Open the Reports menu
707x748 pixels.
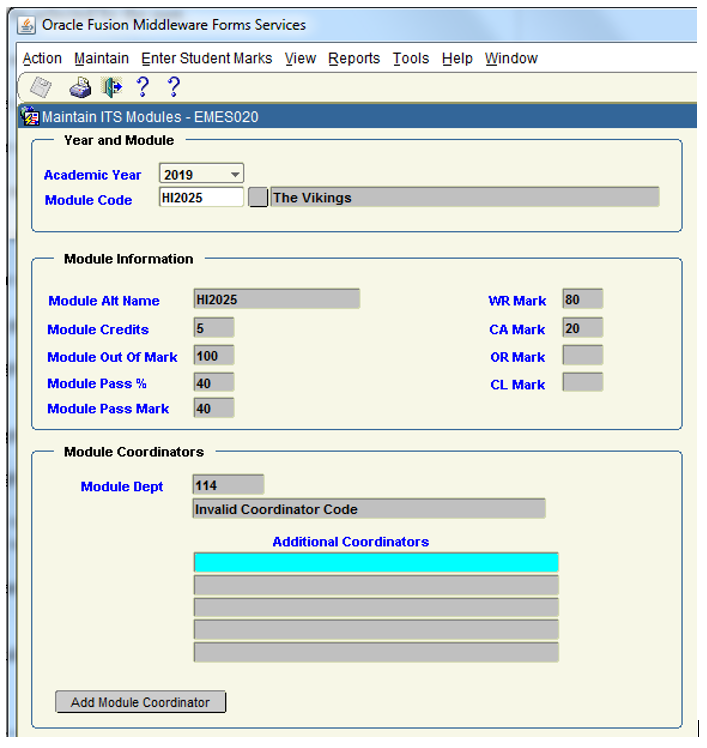click(x=354, y=59)
